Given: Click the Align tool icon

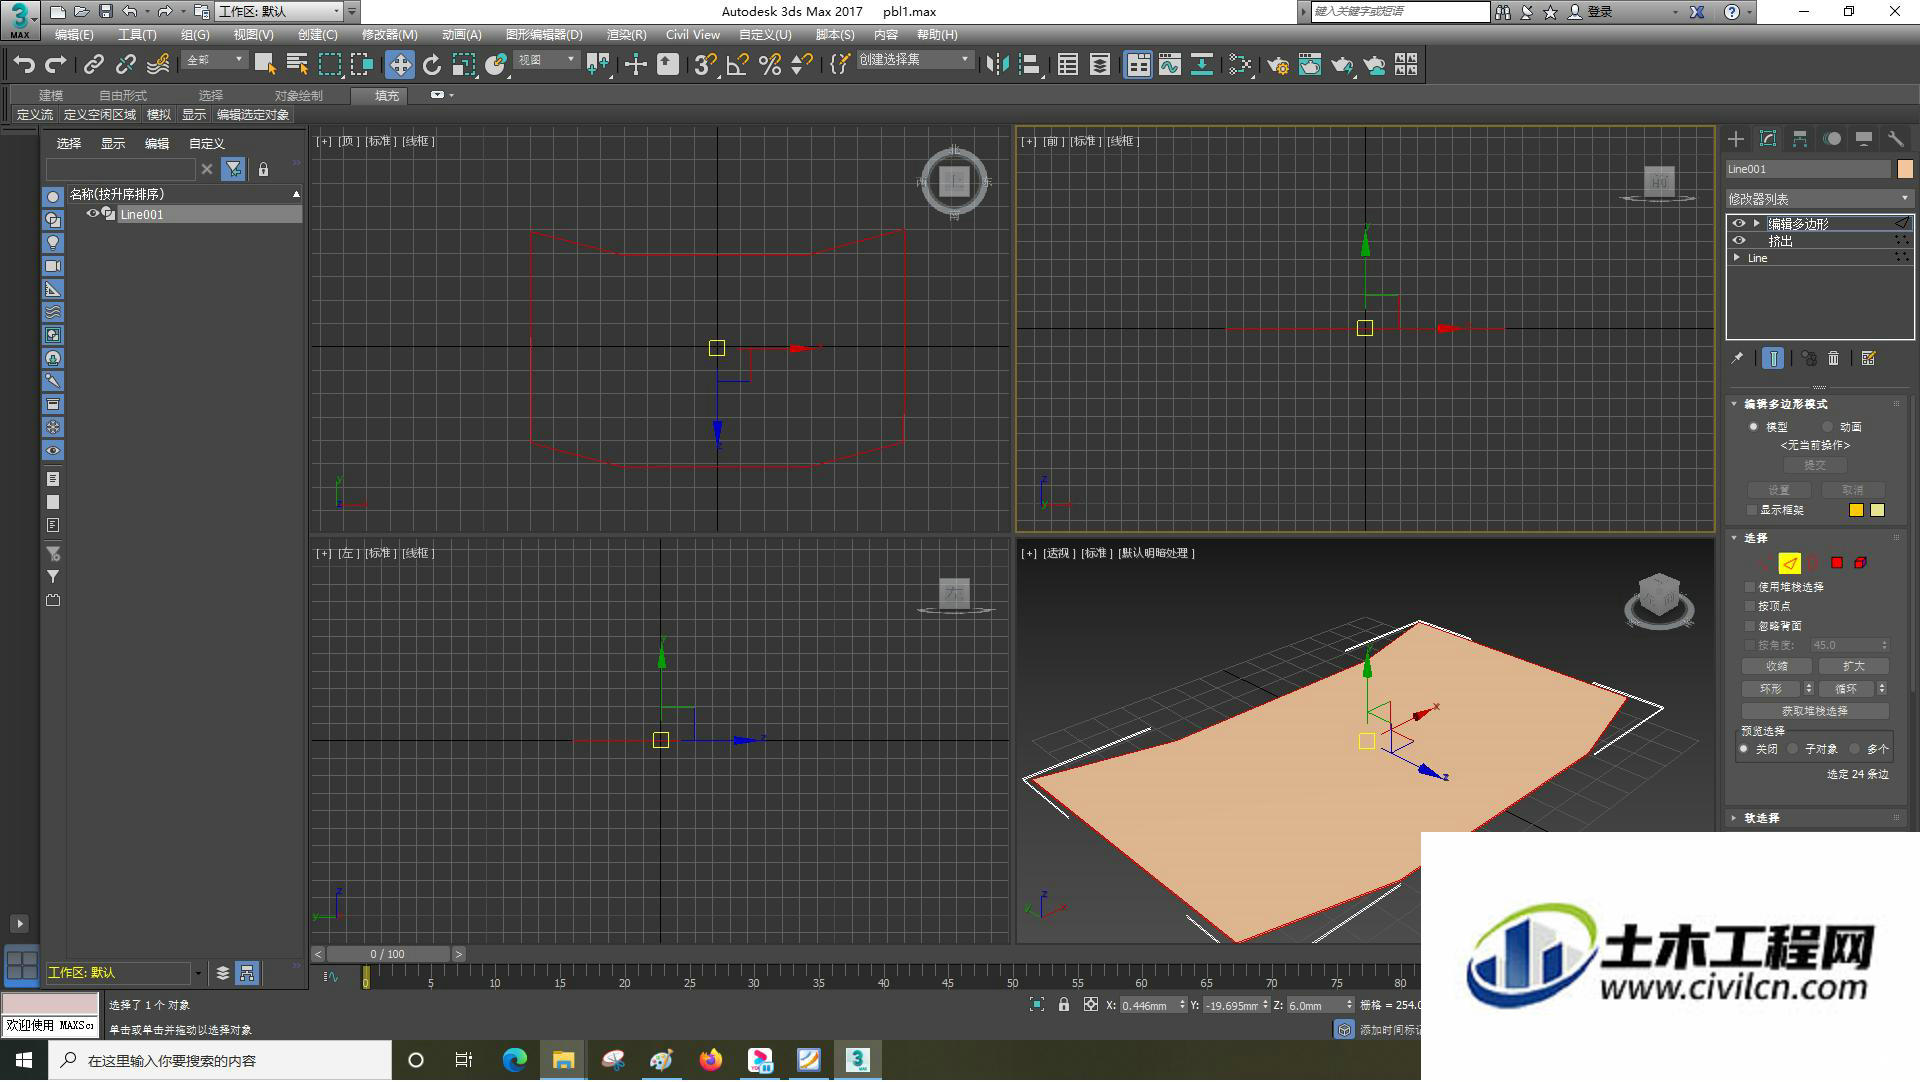Looking at the screenshot, I should coord(1029,65).
